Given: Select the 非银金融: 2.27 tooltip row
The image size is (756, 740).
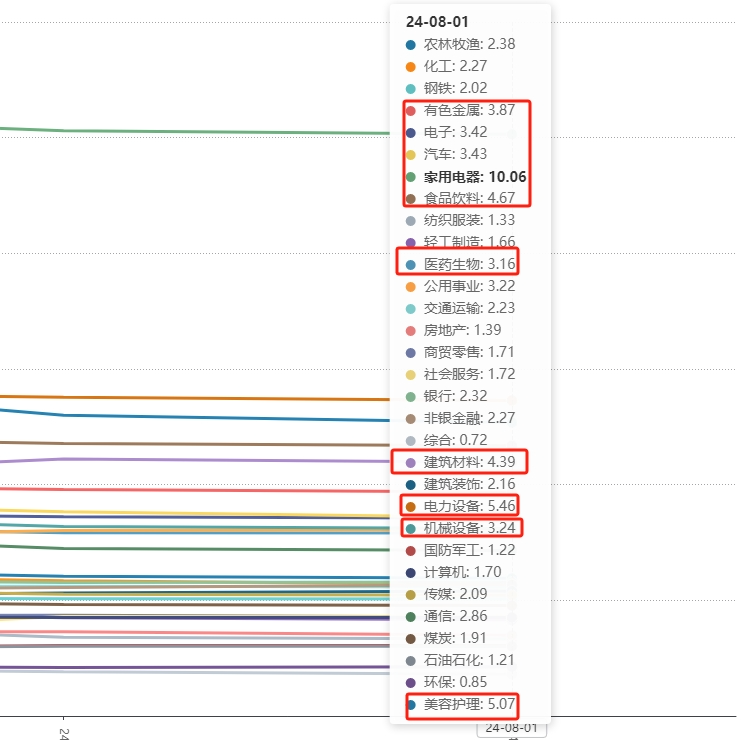Looking at the screenshot, I should [x=460, y=418].
